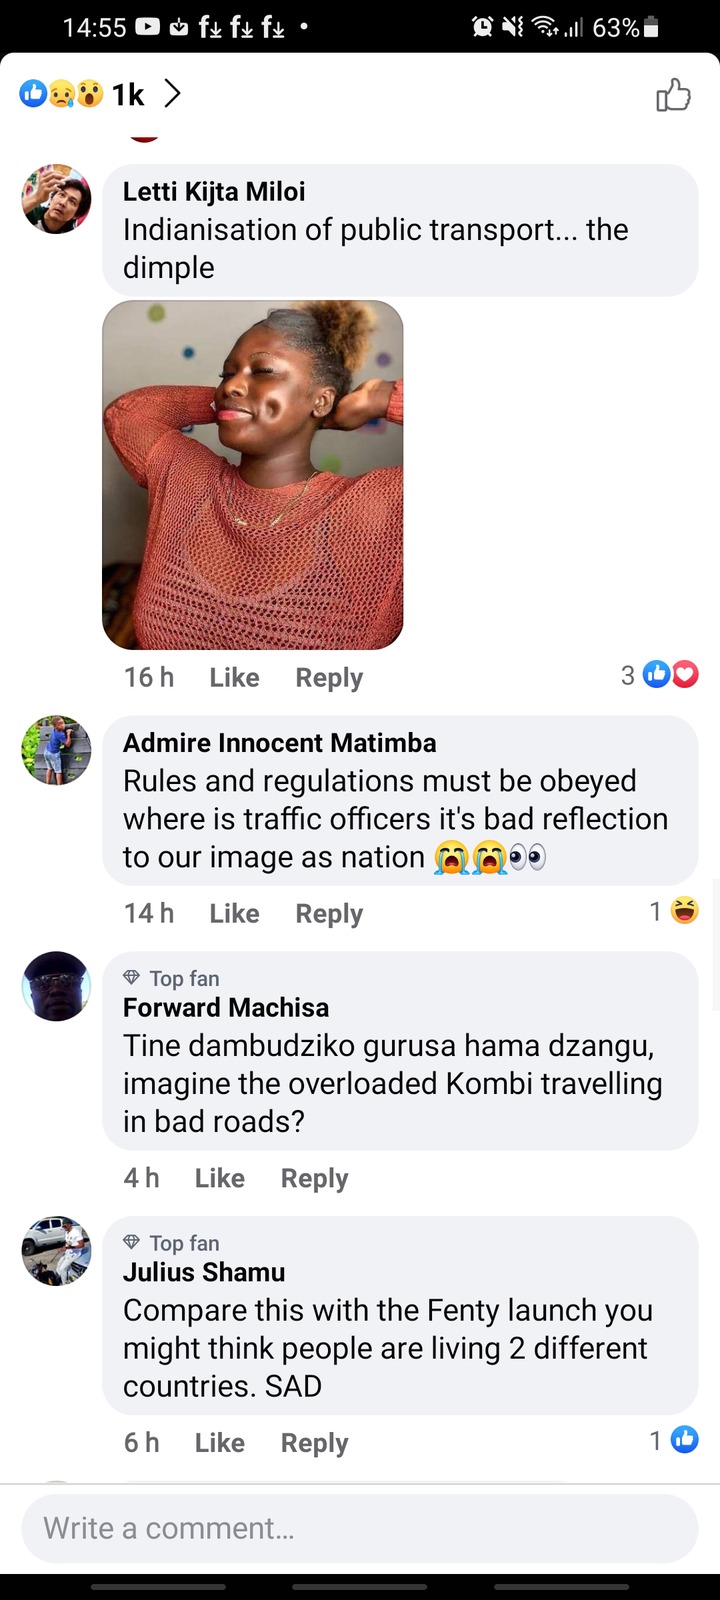720x1600 pixels.
Task: Expand reactions list with chevron next to 1k
Action: pos(172,94)
